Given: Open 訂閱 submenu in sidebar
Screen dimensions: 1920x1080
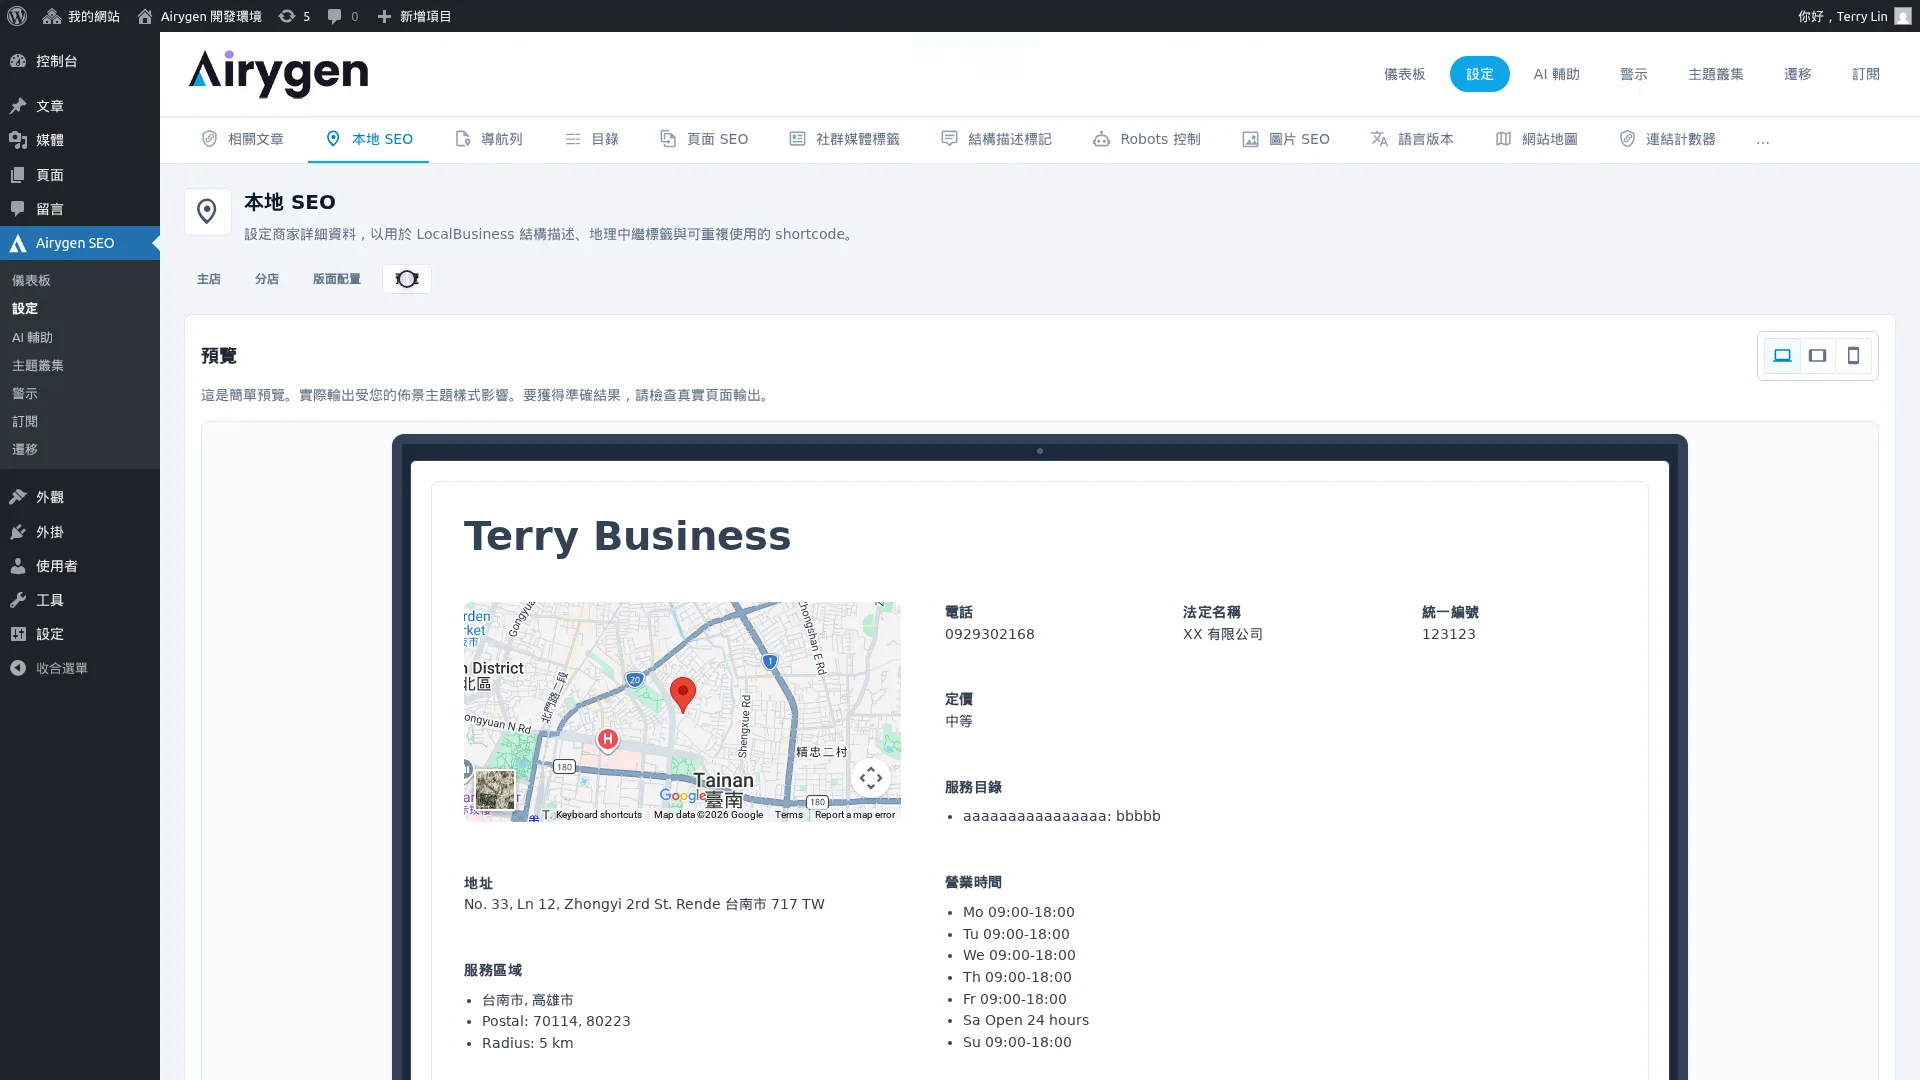Looking at the screenshot, I should pos(80,422).
